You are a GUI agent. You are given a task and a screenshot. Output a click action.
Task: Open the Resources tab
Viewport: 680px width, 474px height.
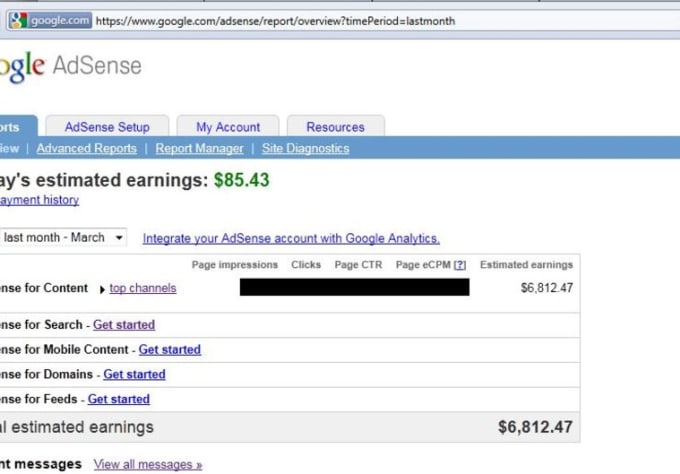point(335,127)
